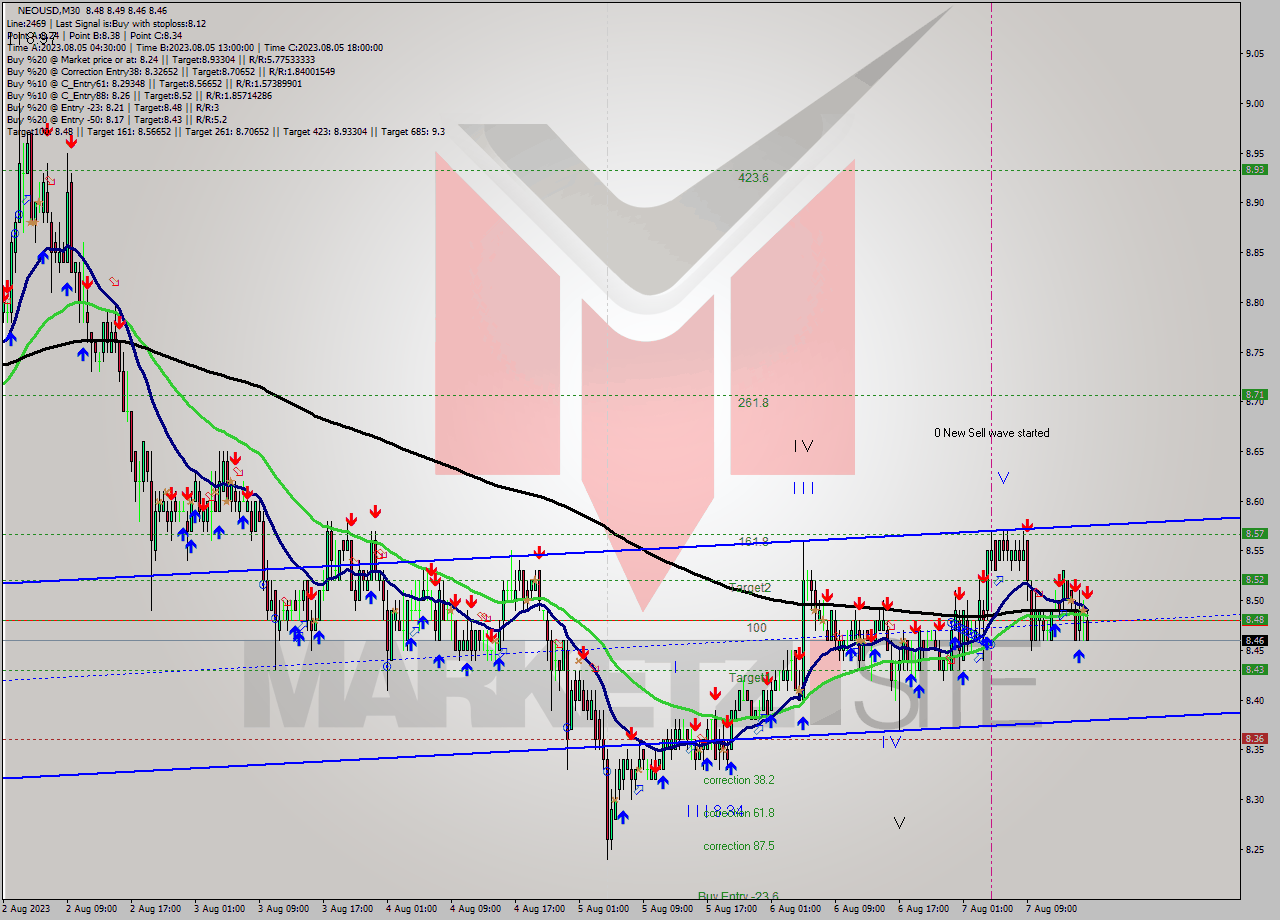Viewport: 1280px width, 920px height.
Task: Click the 'correction 61.8' label
Action: pyautogui.click(x=739, y=813)
